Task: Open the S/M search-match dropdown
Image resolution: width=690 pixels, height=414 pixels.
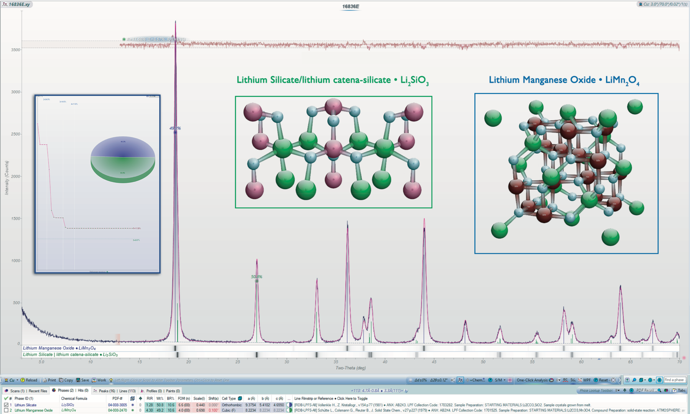Action: pyautogui.click(x=500, y=380)
